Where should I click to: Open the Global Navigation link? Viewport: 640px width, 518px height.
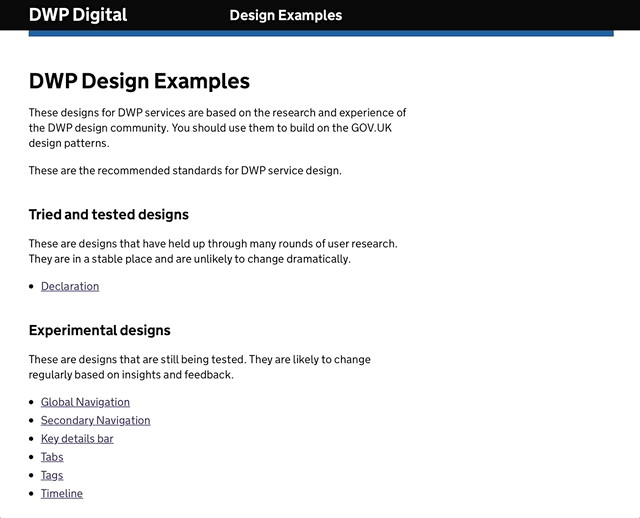tap(85, 402)
